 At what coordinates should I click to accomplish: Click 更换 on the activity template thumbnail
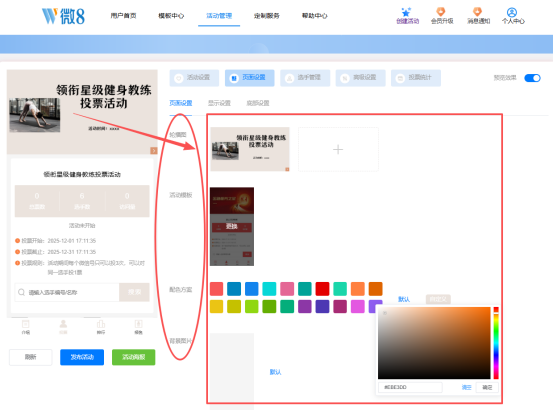coord(232,226)
